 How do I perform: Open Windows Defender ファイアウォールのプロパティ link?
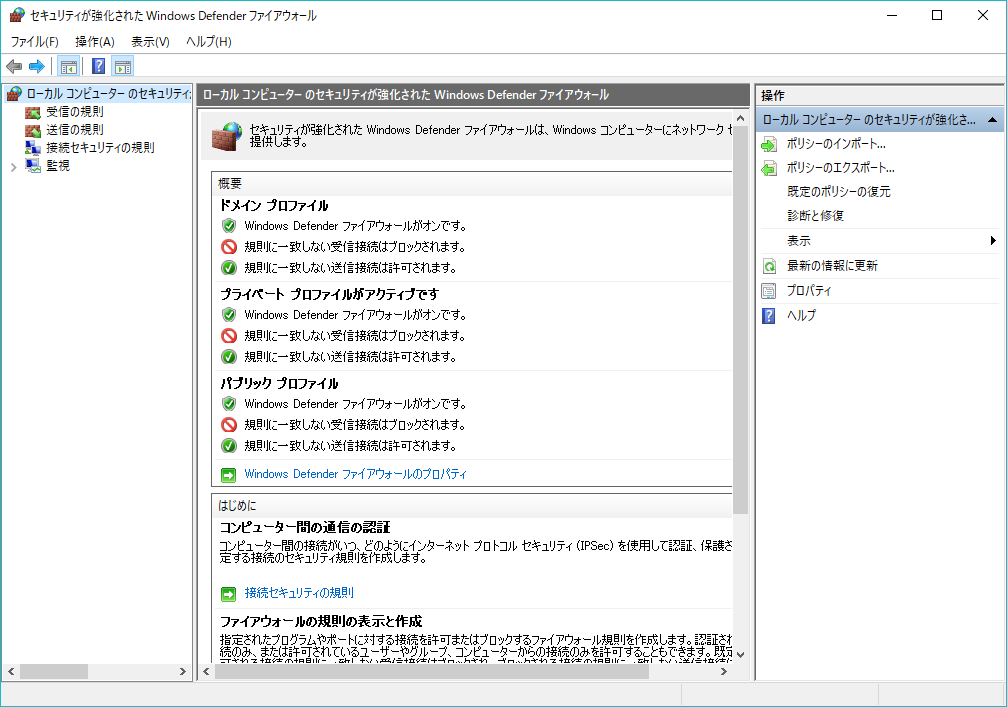[x=355, y=474]
